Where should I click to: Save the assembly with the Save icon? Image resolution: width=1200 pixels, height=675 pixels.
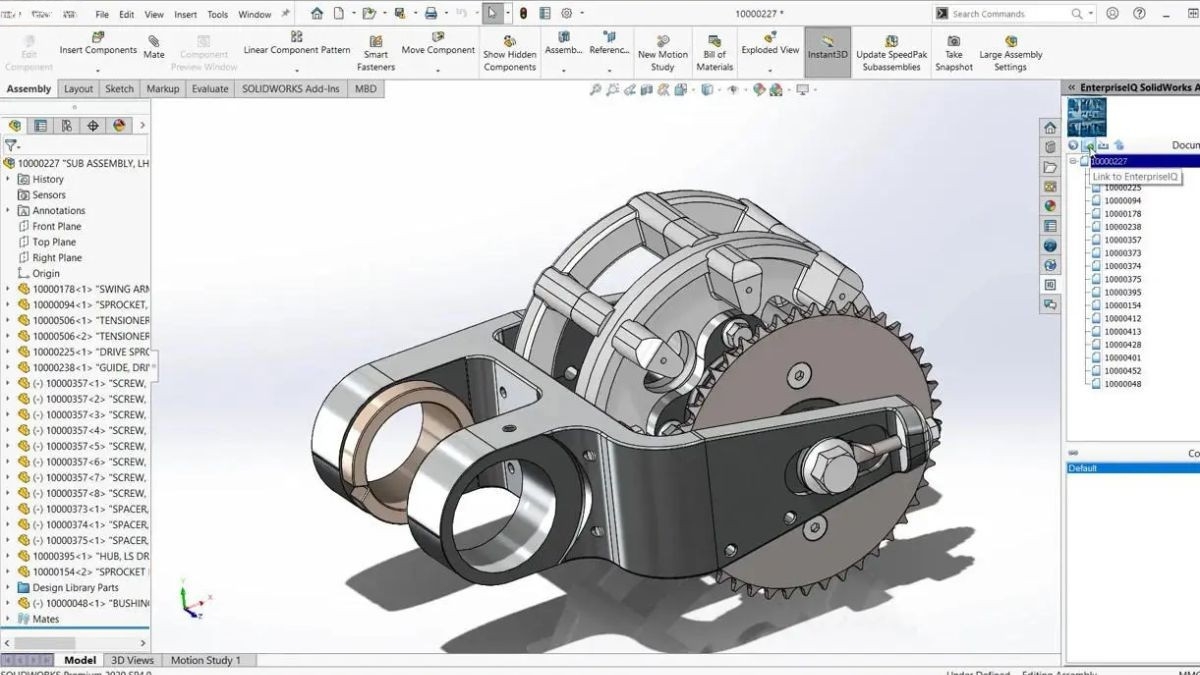pyautogui.click(x=399, y=13)
